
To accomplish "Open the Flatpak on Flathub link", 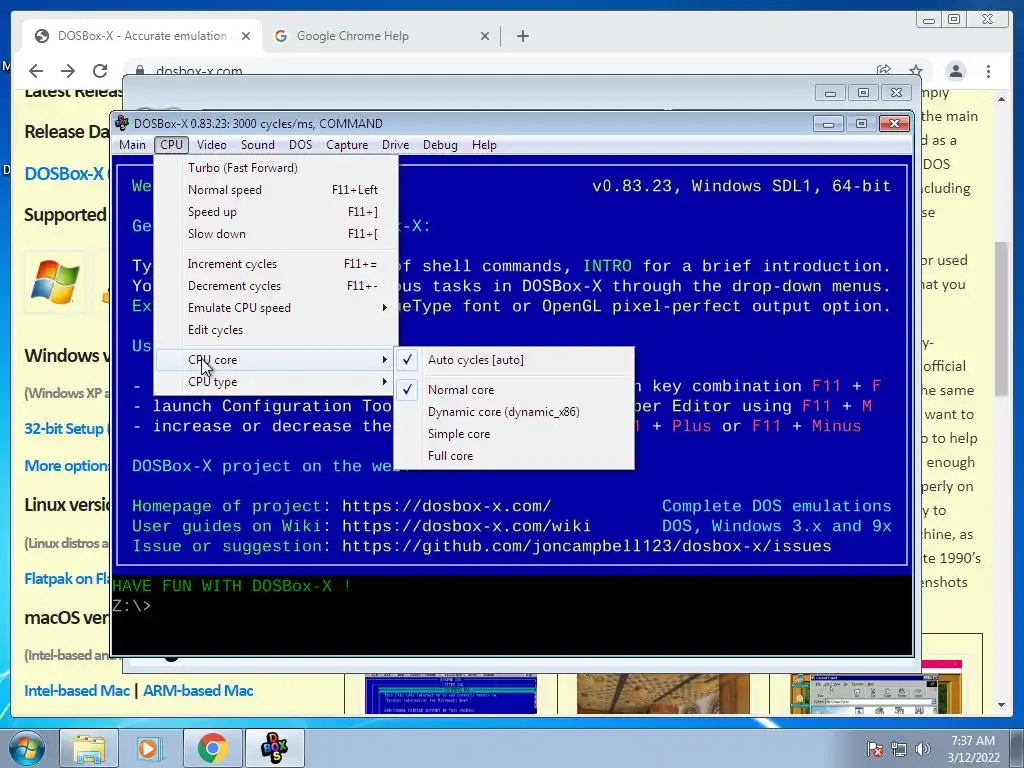I will (x=67, y=579).
